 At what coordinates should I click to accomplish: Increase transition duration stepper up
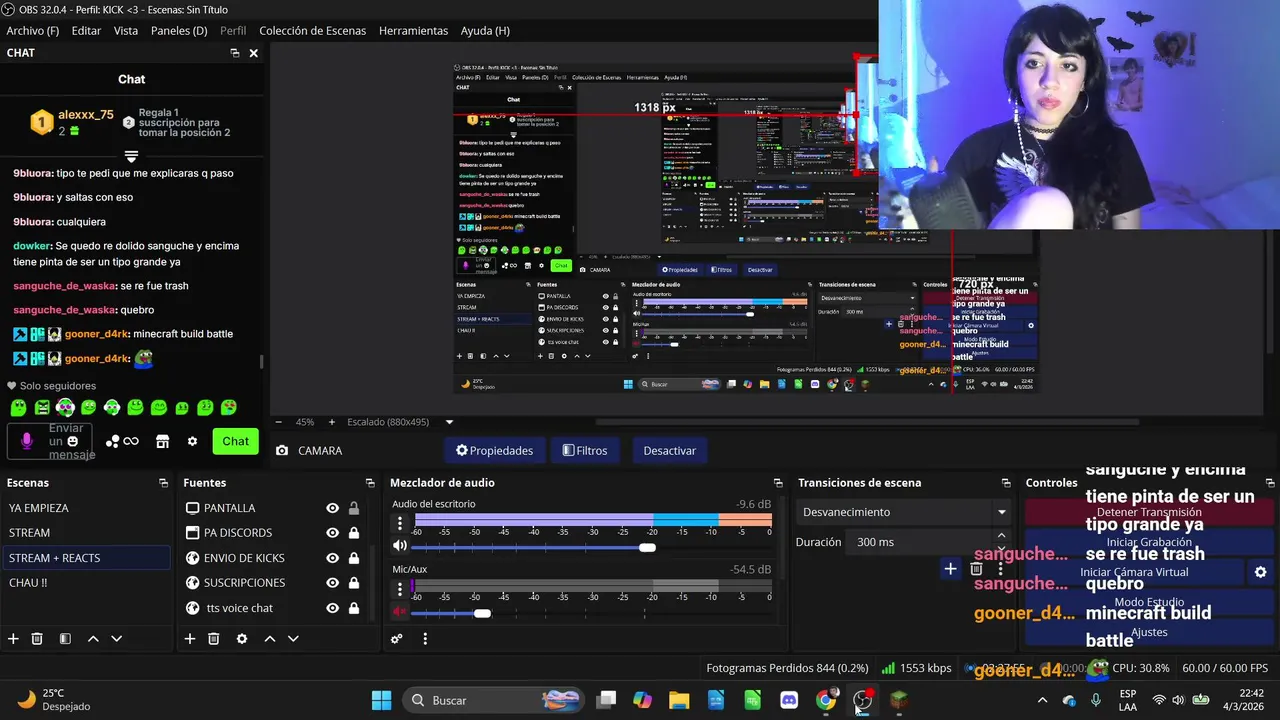tap(1001, 536)
